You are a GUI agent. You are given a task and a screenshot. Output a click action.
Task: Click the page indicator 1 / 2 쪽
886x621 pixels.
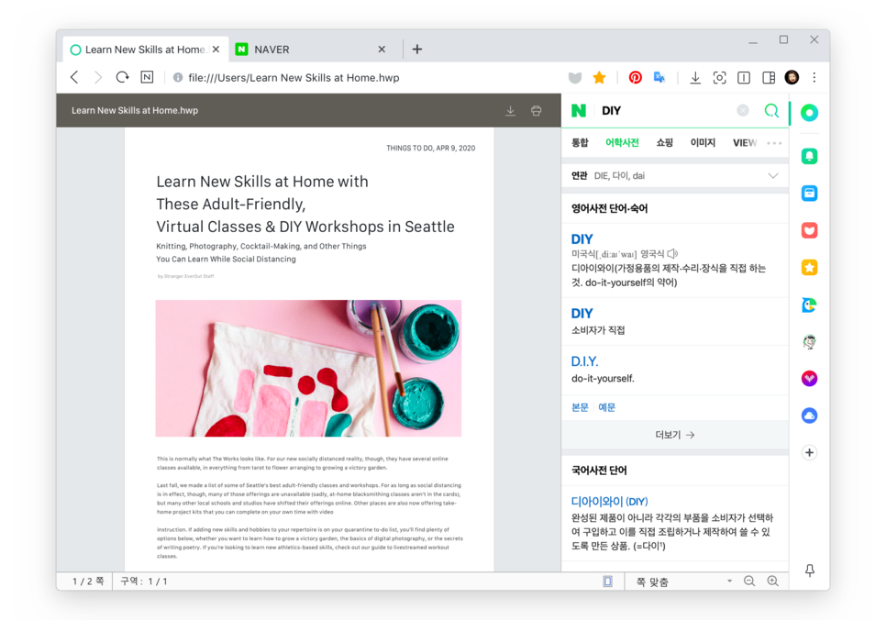click(x=88, y=581)
